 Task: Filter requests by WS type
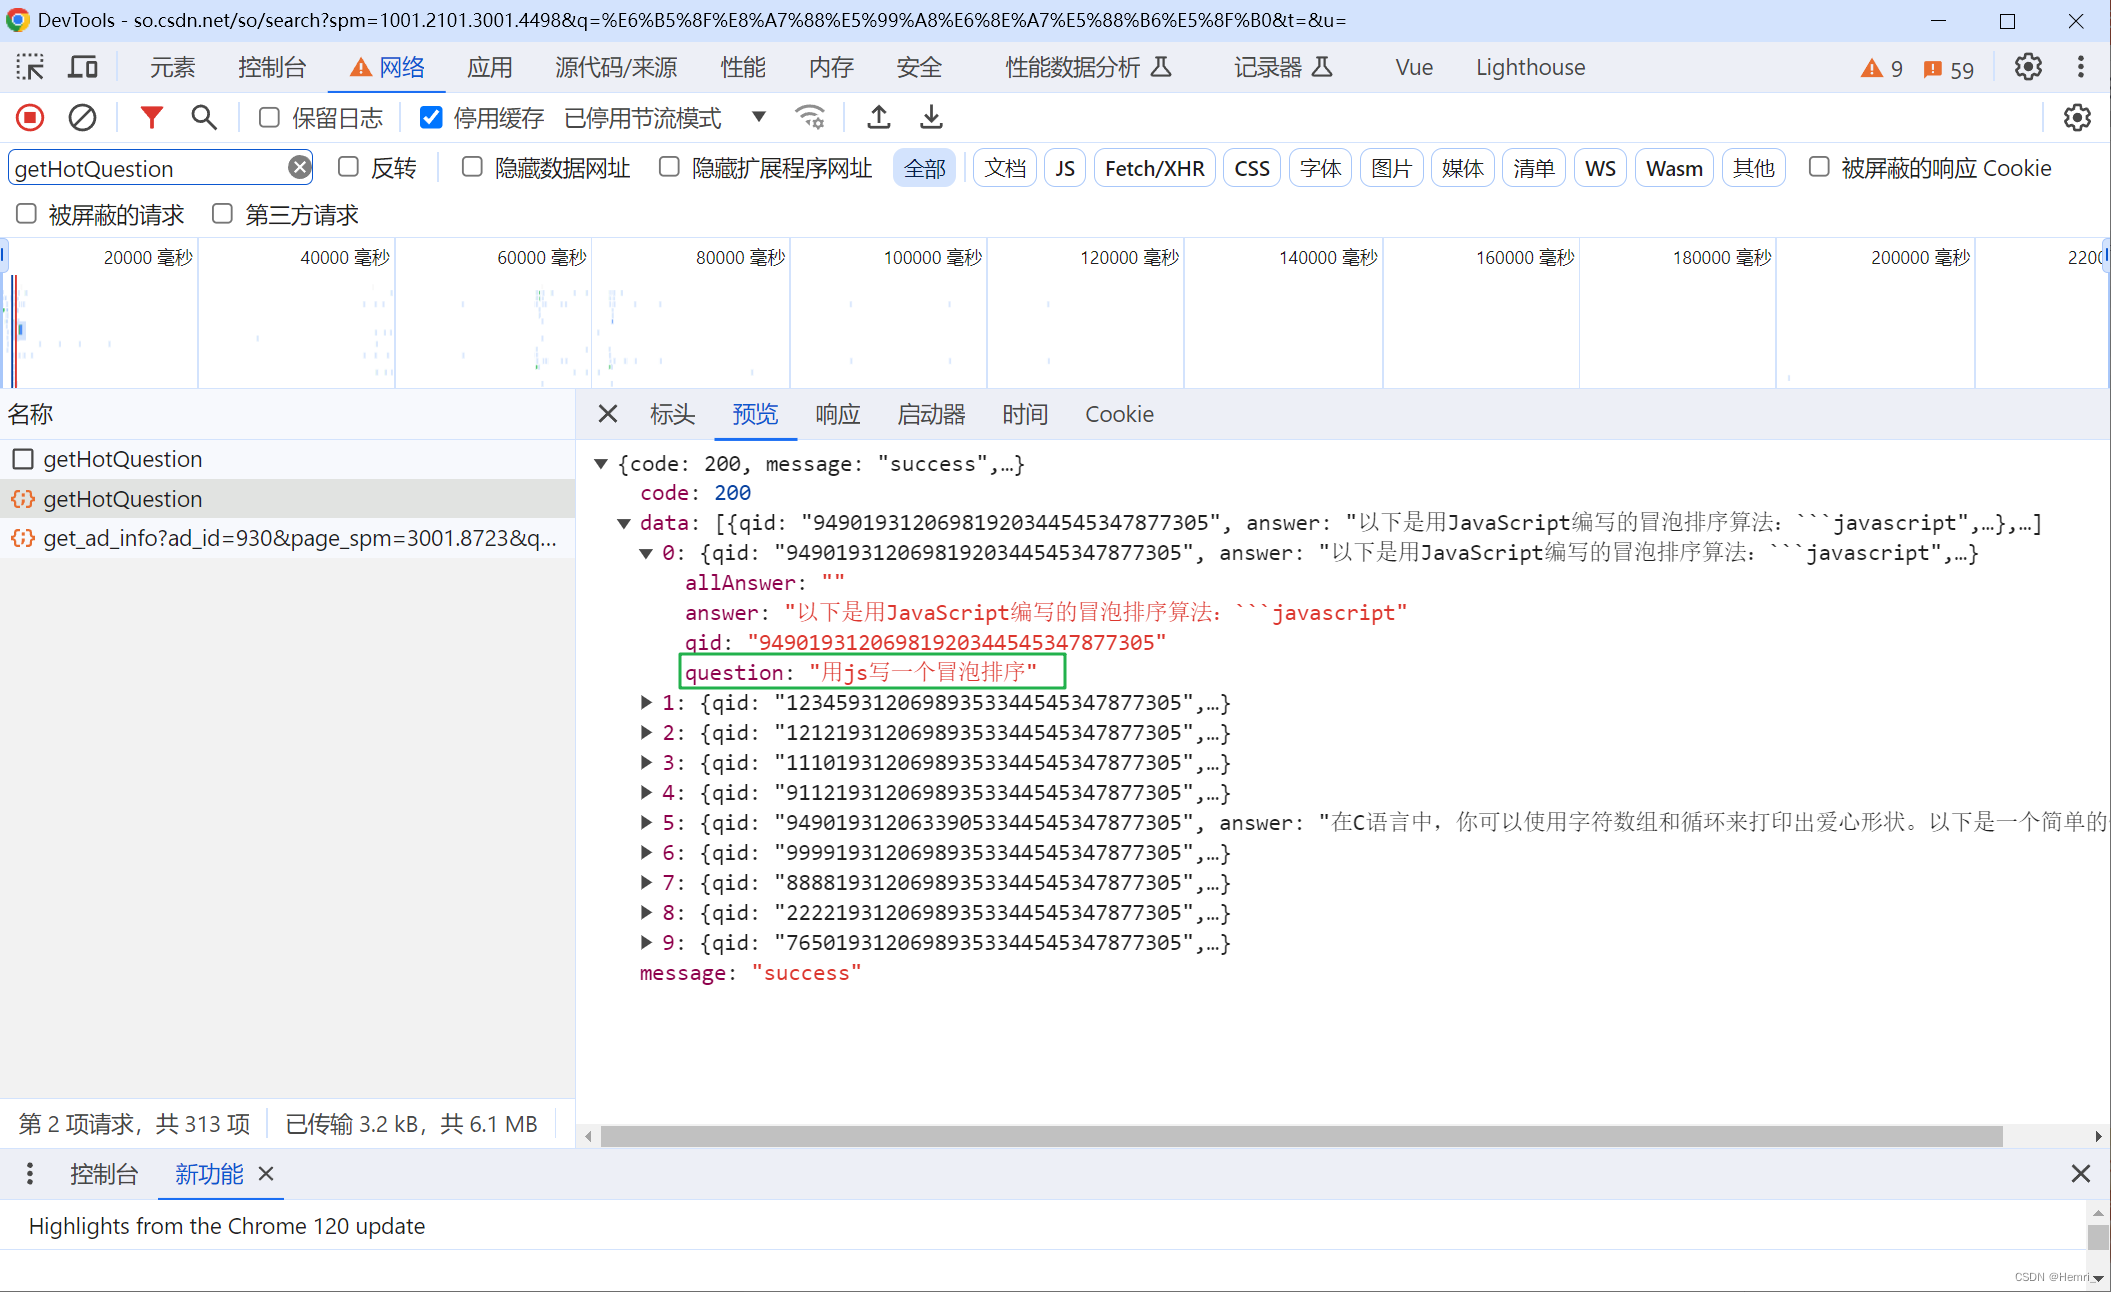point(1600,168)
